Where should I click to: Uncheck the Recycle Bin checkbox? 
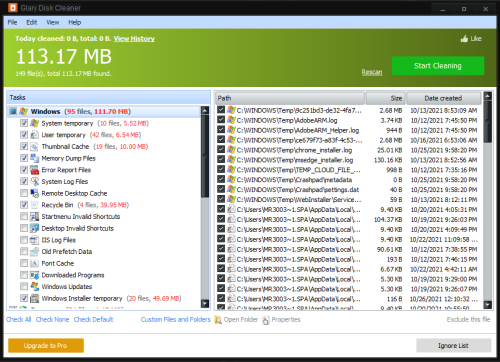coord(24,205)
